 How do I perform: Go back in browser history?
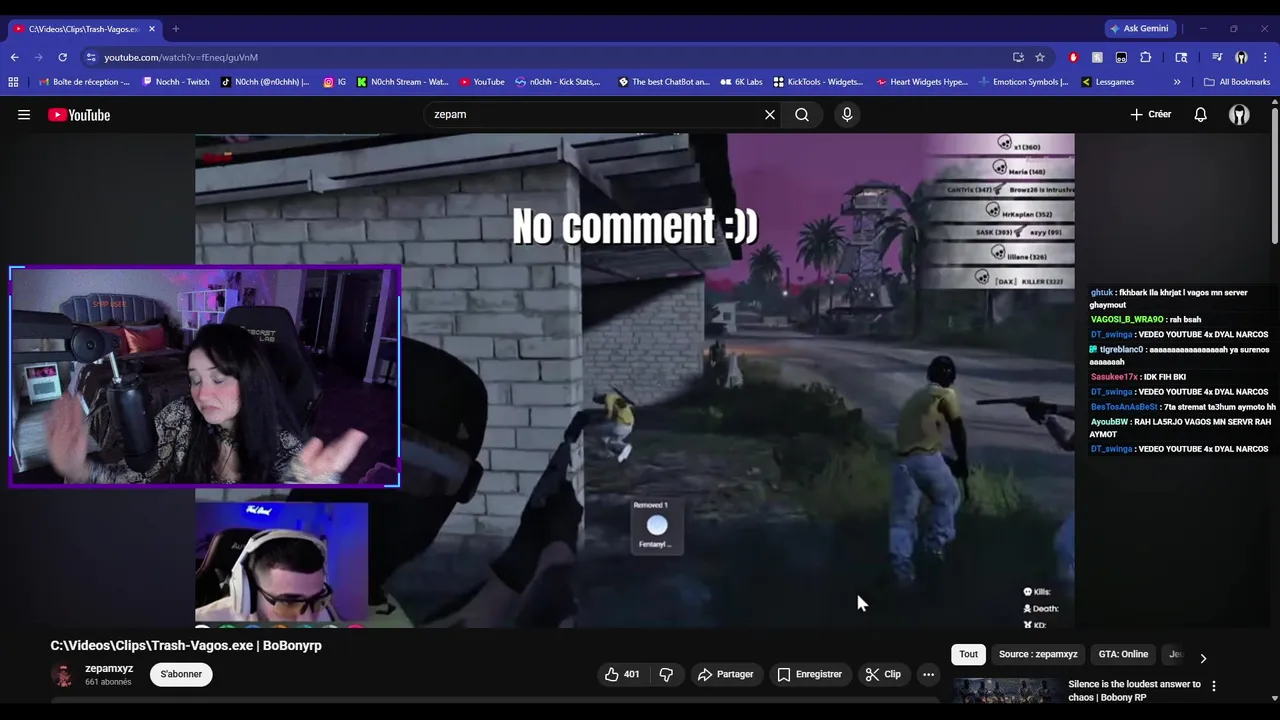(x=14, y=57)
